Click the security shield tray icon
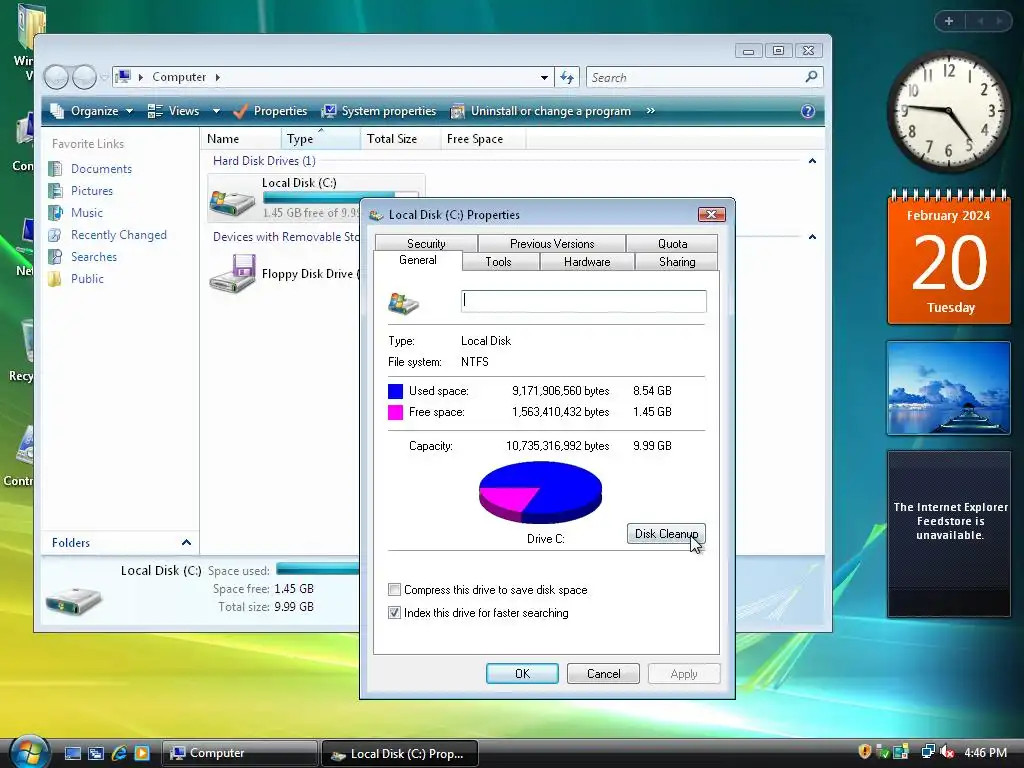This screenshot has width=1024, height=768. pyautogui.click(x=865, y=752)
